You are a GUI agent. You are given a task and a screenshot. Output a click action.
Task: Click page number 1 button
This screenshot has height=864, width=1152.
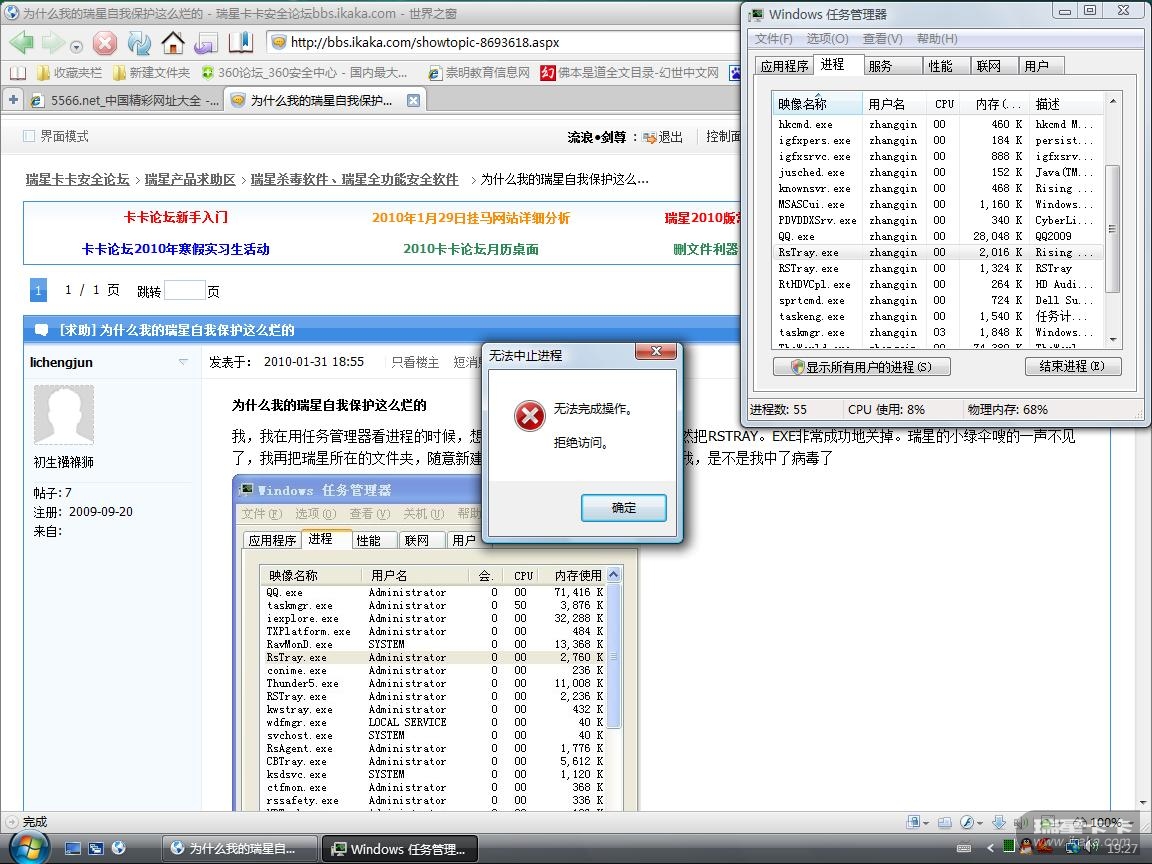[x=38, y=290]
